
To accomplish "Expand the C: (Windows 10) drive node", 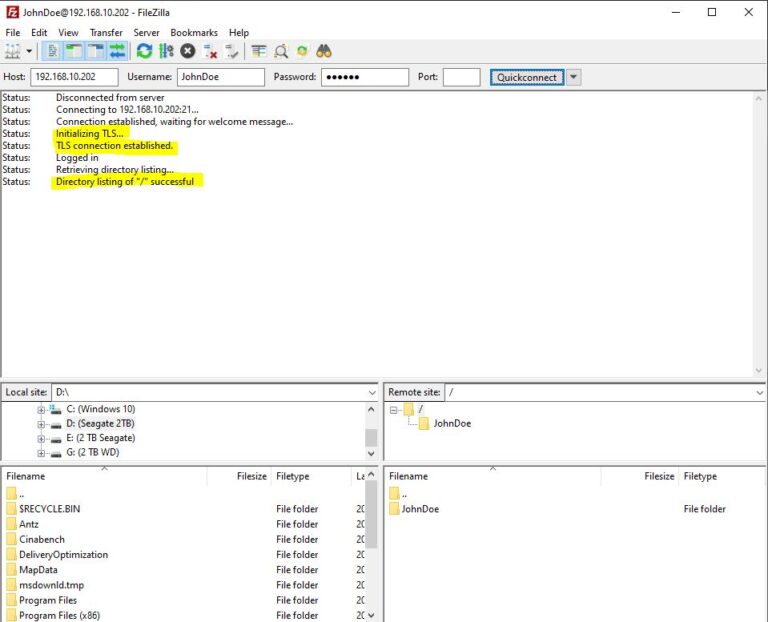I will [x=41, y=410].
